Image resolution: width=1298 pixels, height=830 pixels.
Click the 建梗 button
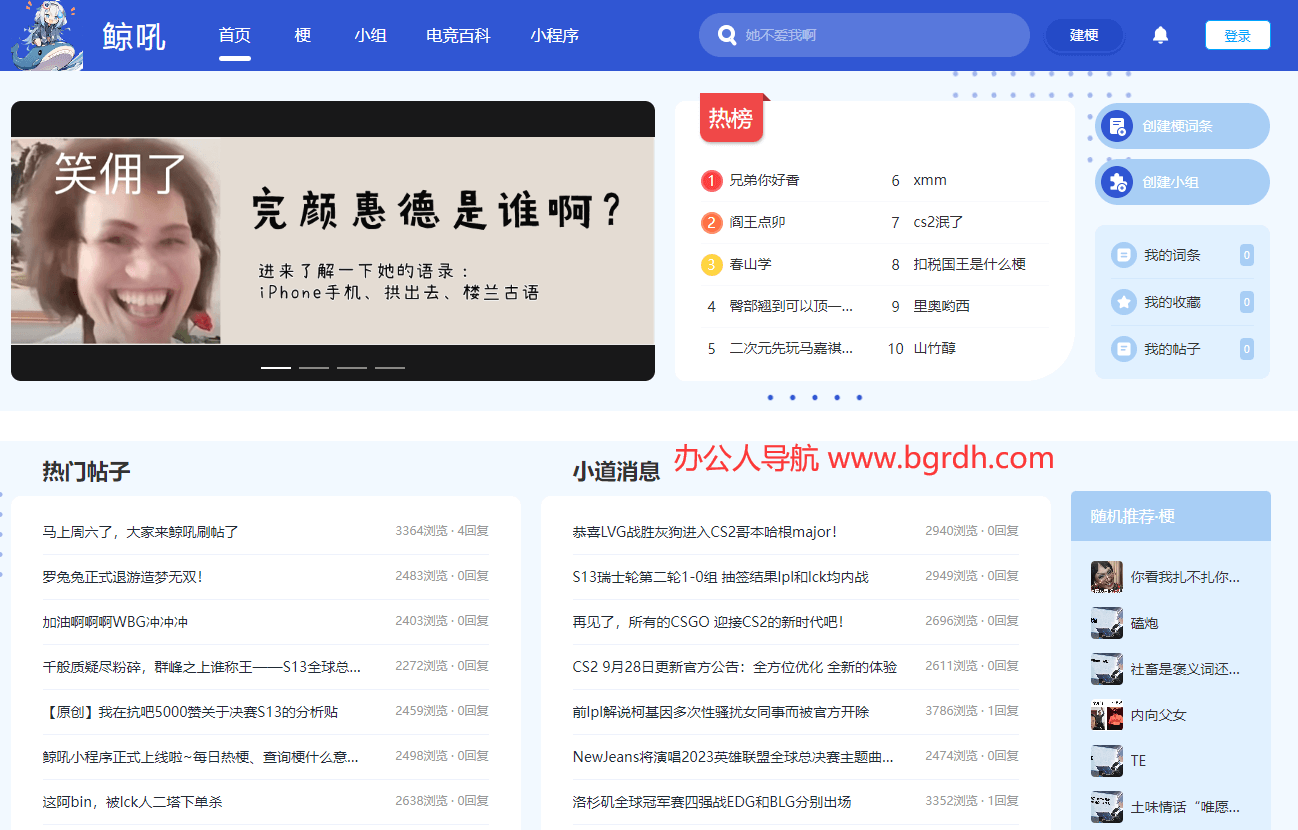pyautogui.click(x=1083, y=34)
